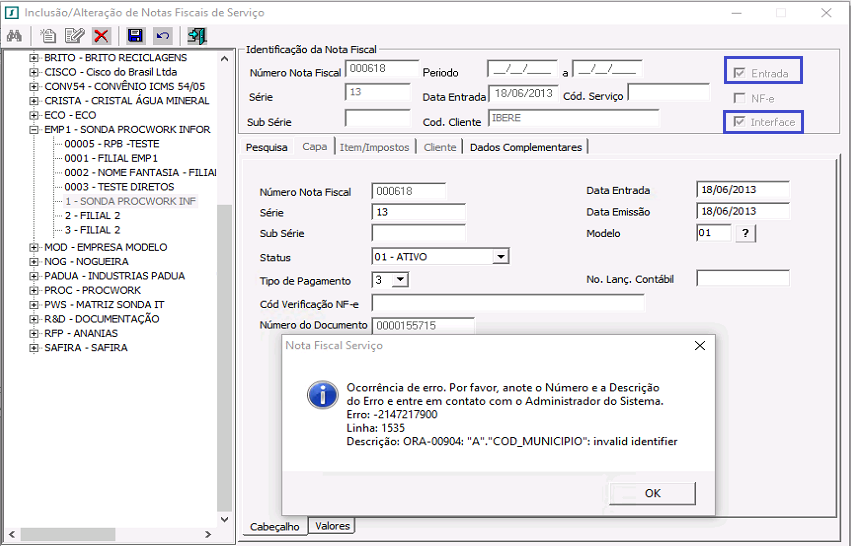Click the red X delete icon

[101, 36]
